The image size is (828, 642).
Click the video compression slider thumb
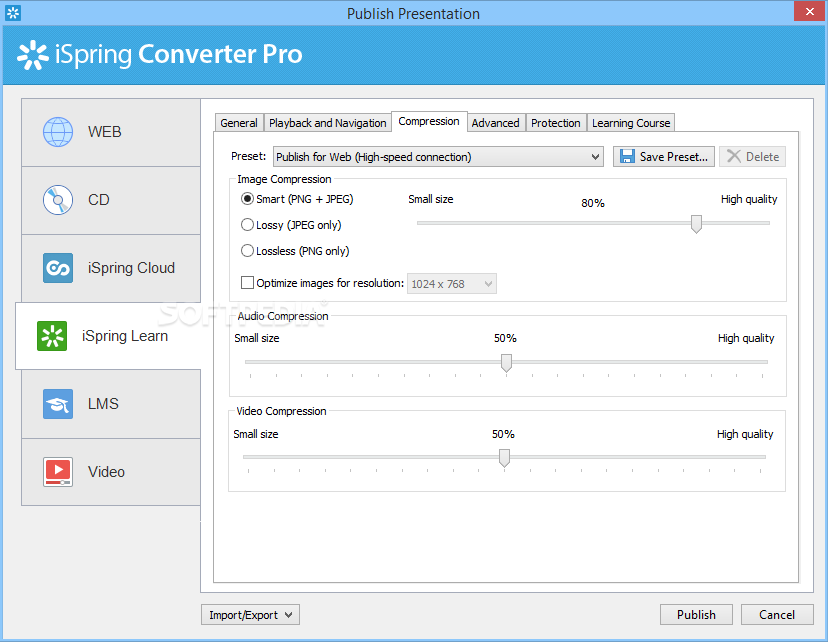pos(504,458)
